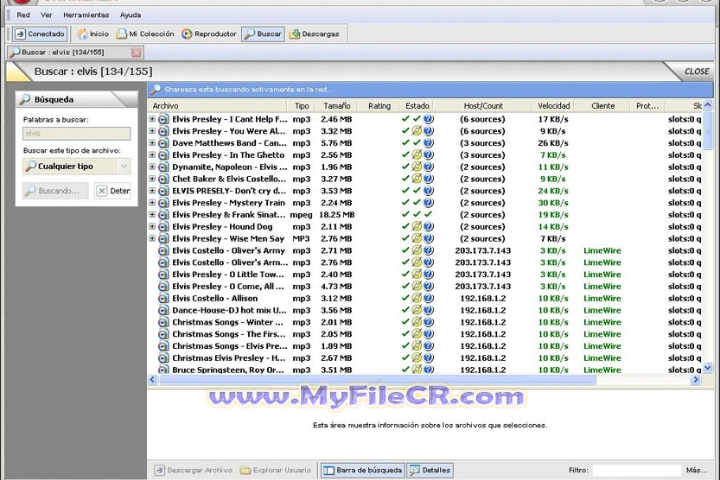Toggle the Detalles panel
The height and width of the screenshot is (480, 720).
click(x=429, y=470)
